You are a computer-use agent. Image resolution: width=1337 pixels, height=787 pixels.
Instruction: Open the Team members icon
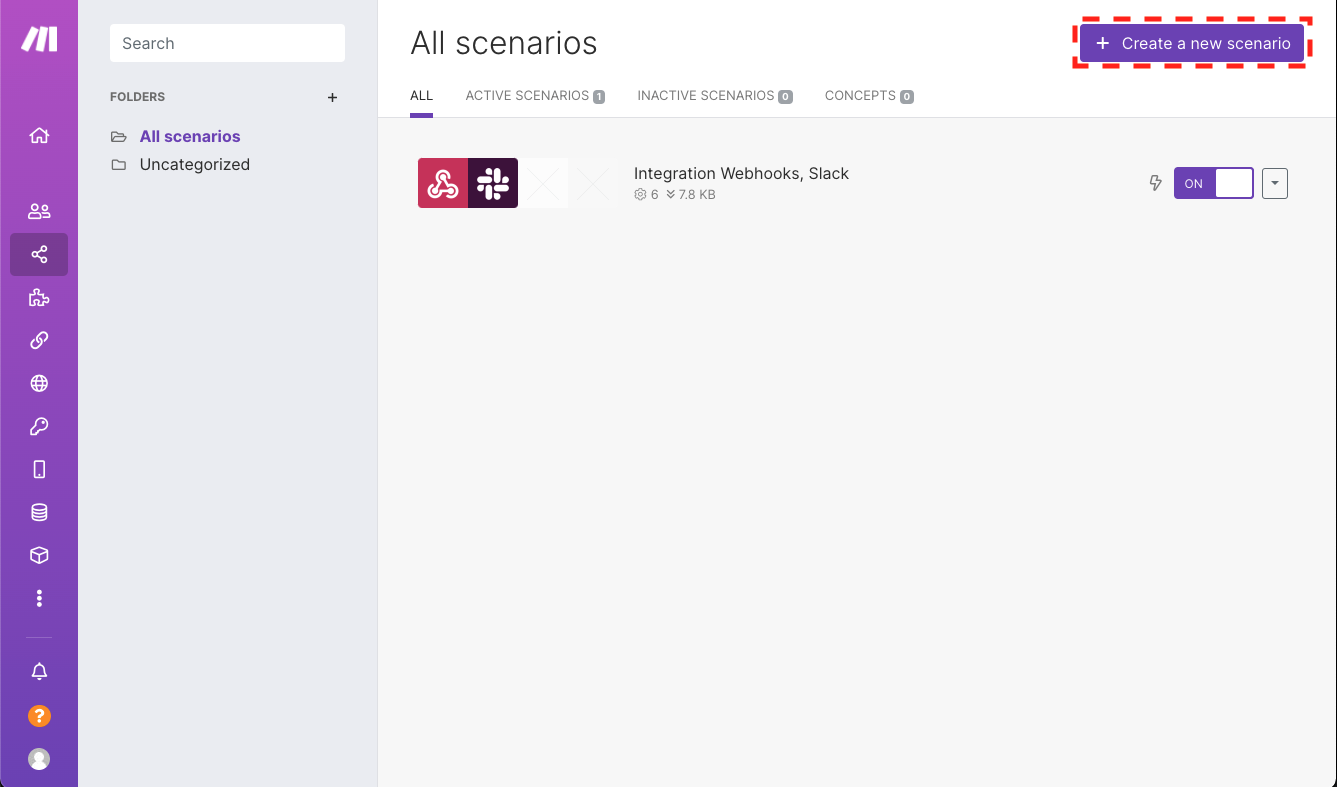[x=39, y=211]
